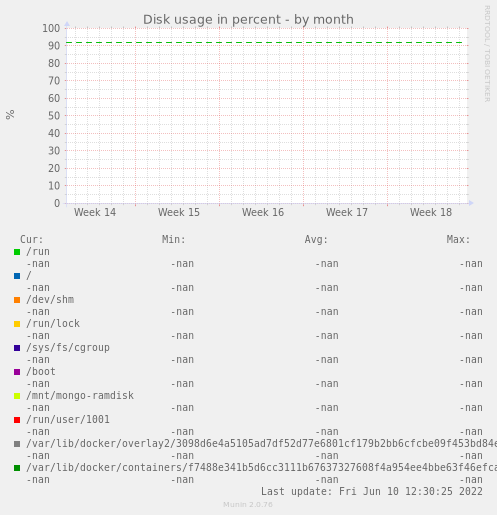Image resolution: width=497 pixels, height=515 pixels.
Task: Click the purple /boot legend swatch
Action: (17, 372)
